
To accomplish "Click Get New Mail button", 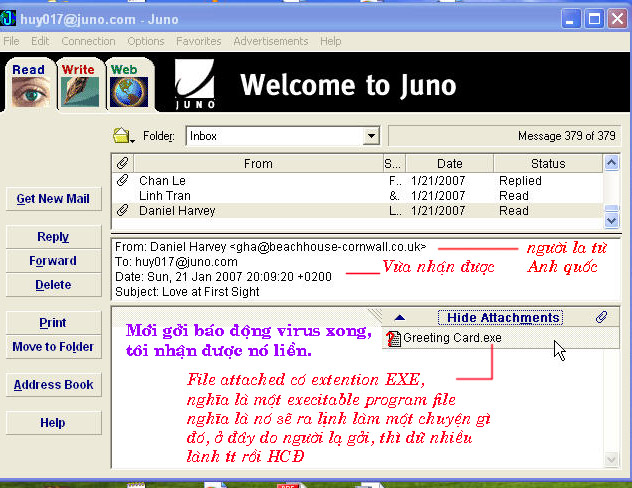I will click(53, 199).
